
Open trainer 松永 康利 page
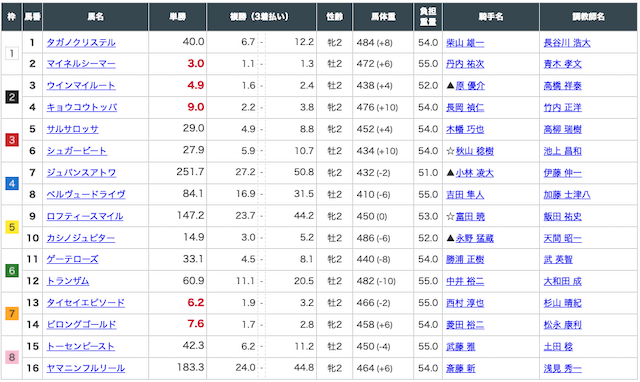(562, 325)
